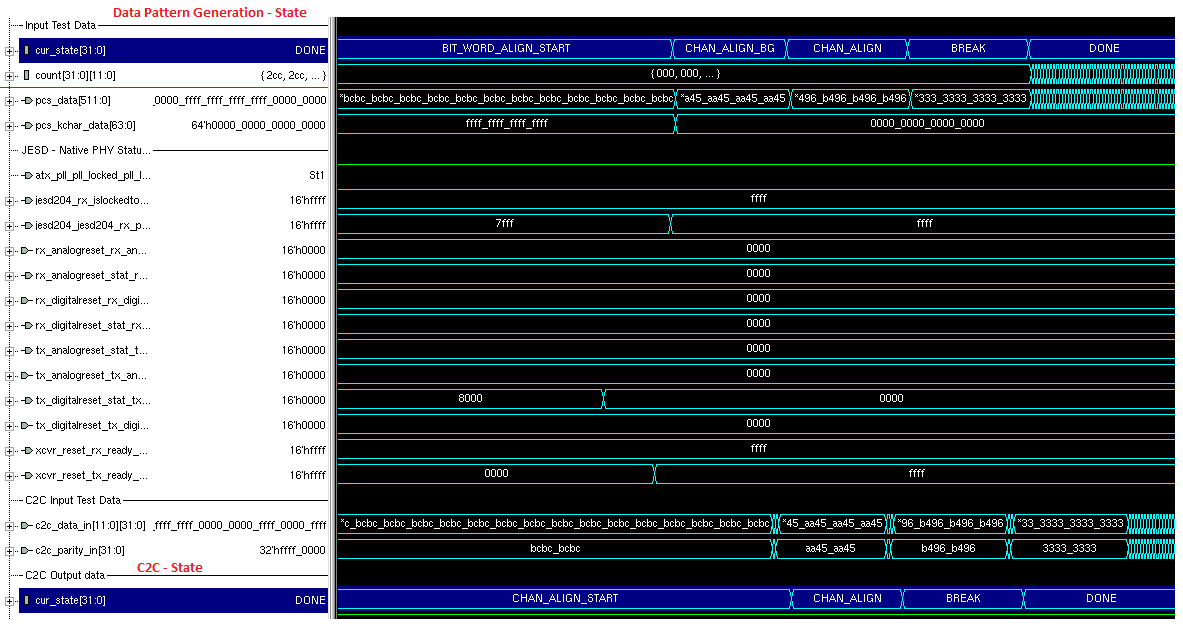1183x627 pixels.
Task: Expand the c2c_data_in[11:0][31:0] bus
Action: pyautogui.click(x=9, y=526)
